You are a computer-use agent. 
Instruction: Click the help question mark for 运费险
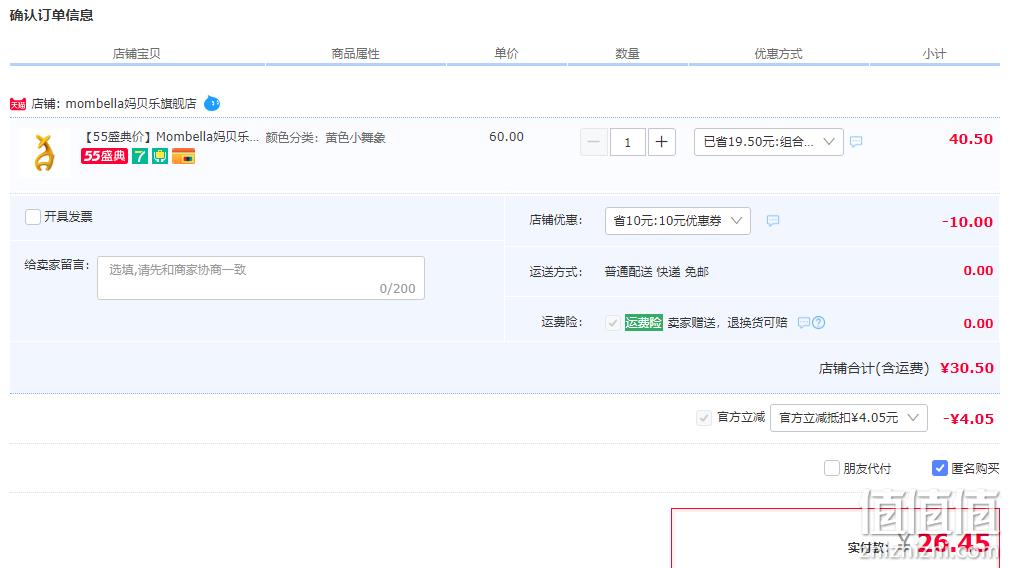point(819,322)
